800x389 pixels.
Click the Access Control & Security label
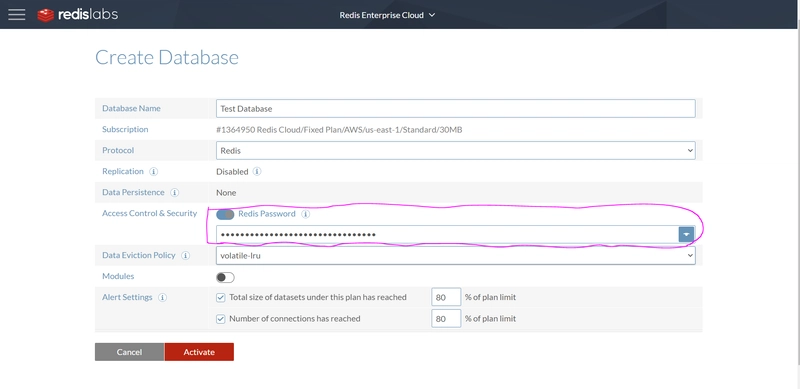coord(149,213)
